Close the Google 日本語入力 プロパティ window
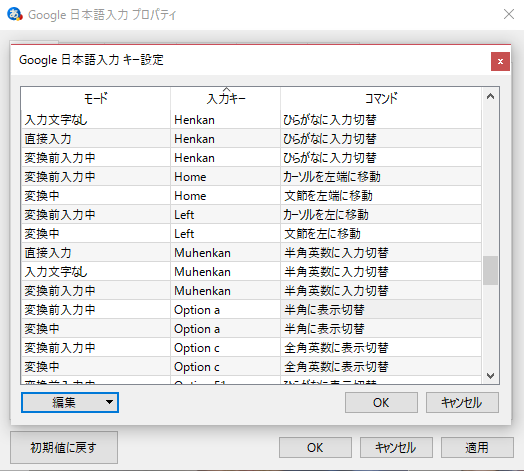This screenshot has width=524, height=471. (509, 14)
